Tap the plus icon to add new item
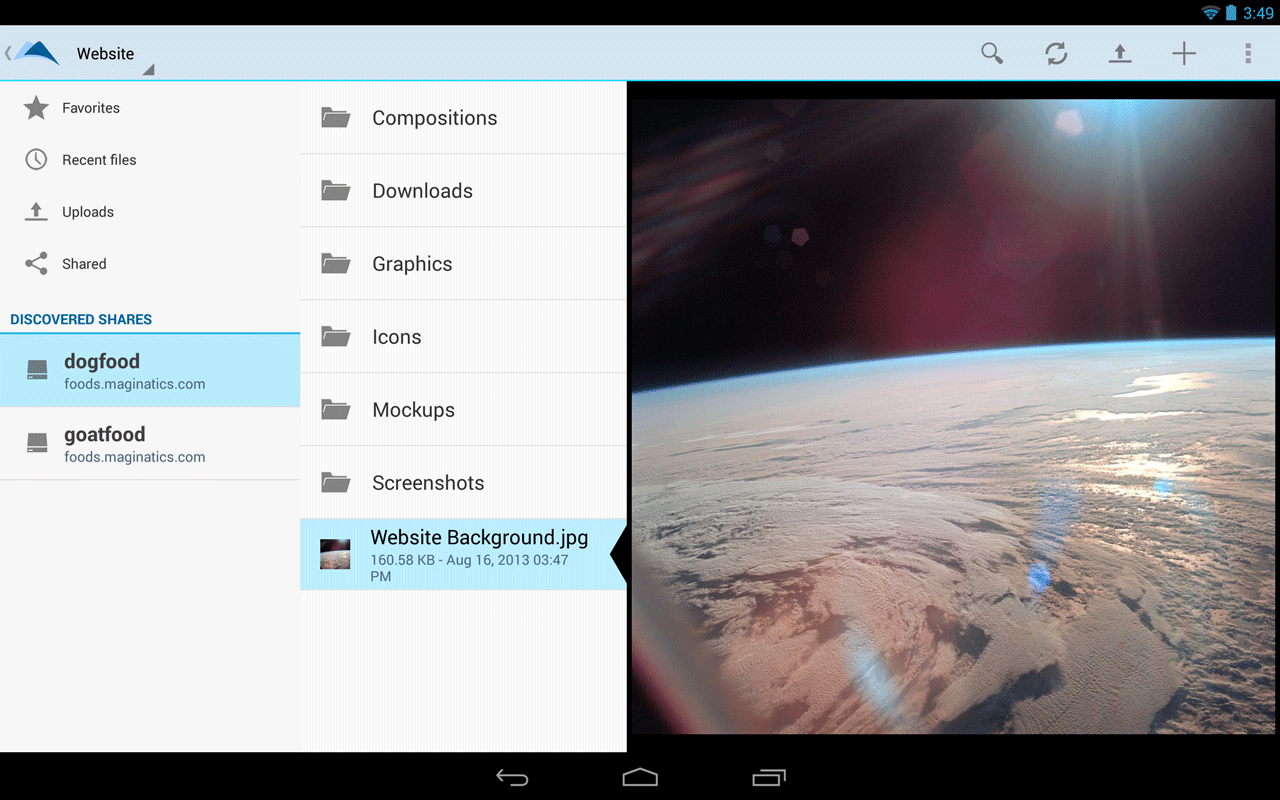 (x=1184, y=53)
